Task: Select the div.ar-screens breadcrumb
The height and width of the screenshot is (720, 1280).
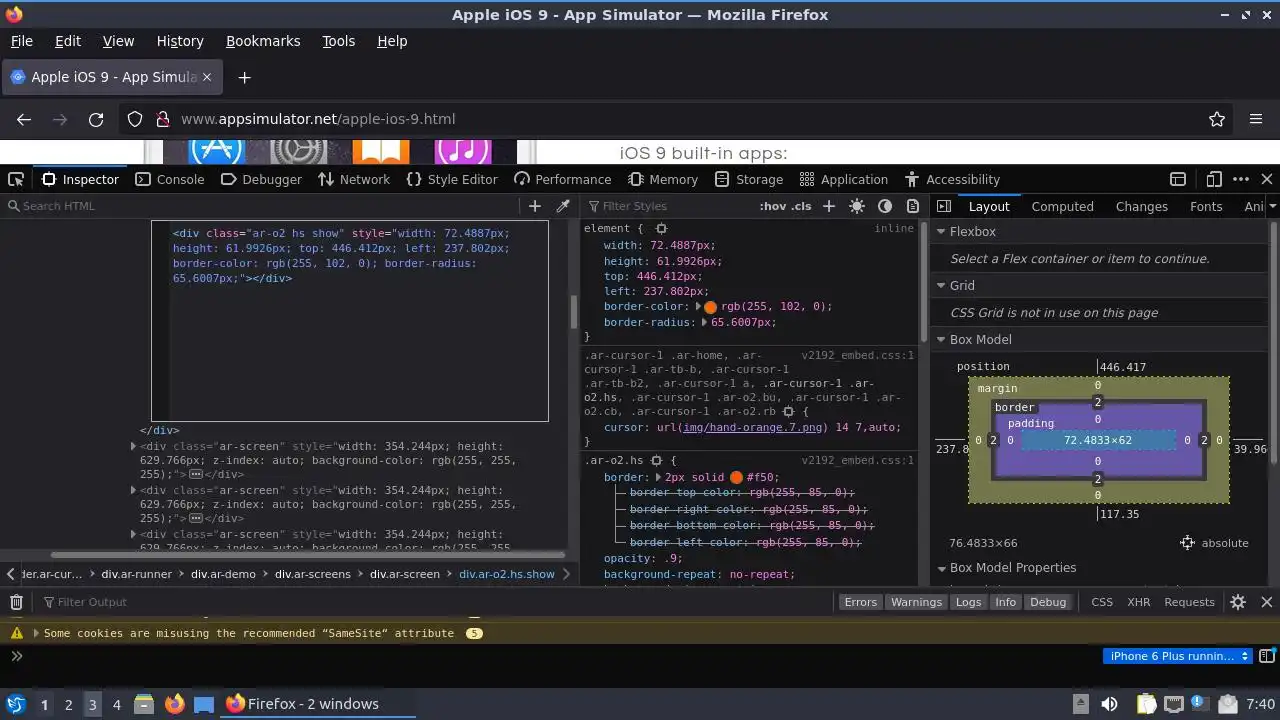Action: [313, 574]
